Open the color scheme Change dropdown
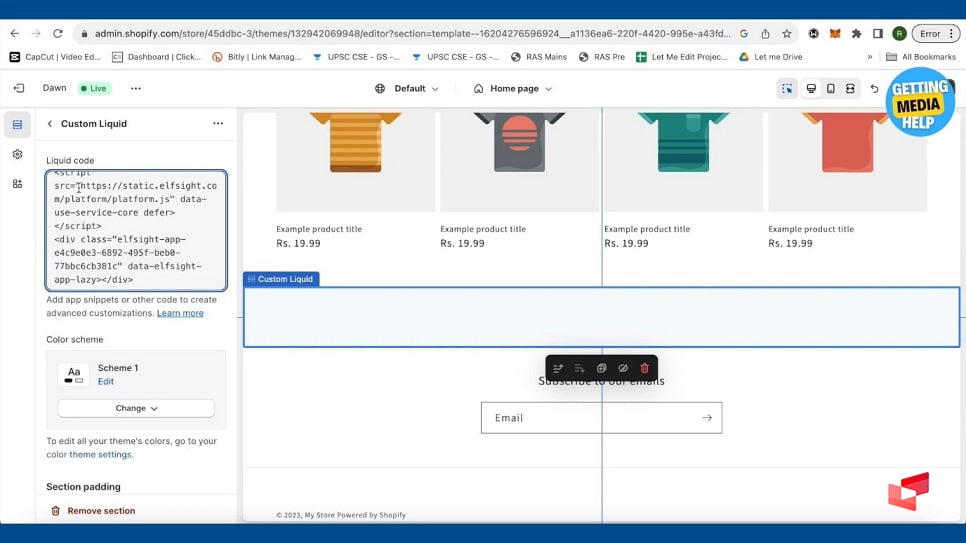This screenshot has width=966, height=543. pos(136,408)
